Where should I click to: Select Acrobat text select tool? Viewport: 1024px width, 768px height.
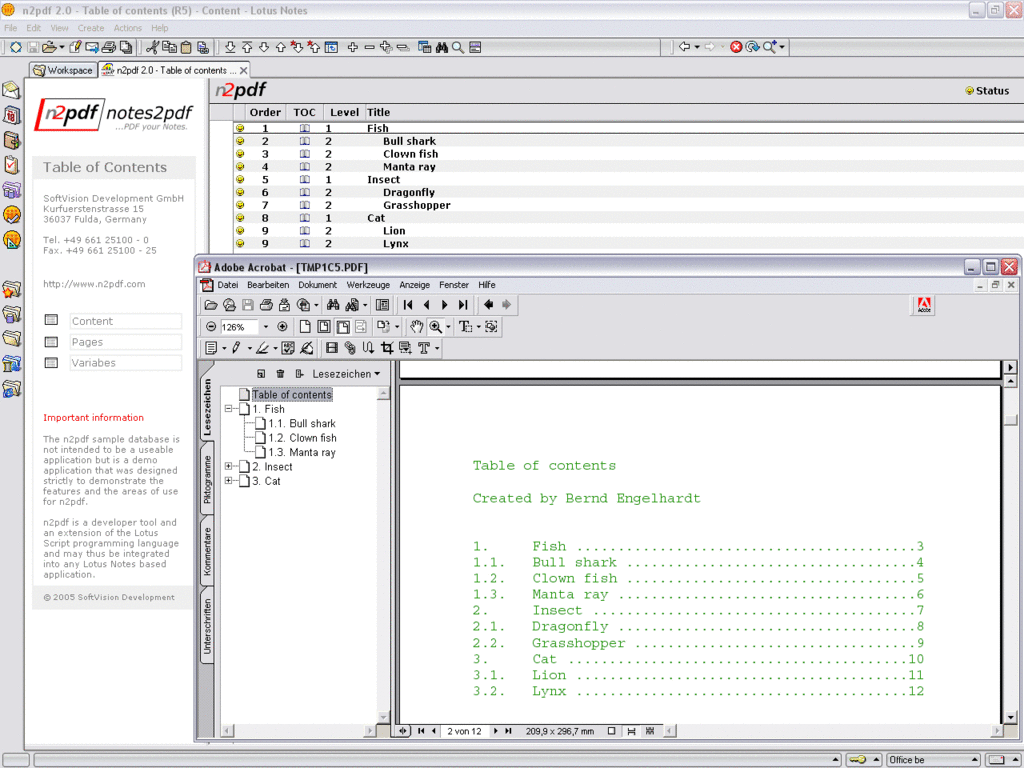click(x=465, y=327)
